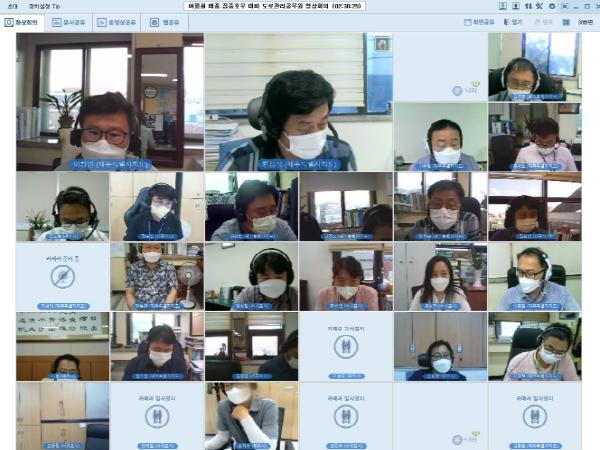
Task: Click the tools icon beside the gear
Action: [539, 6]
